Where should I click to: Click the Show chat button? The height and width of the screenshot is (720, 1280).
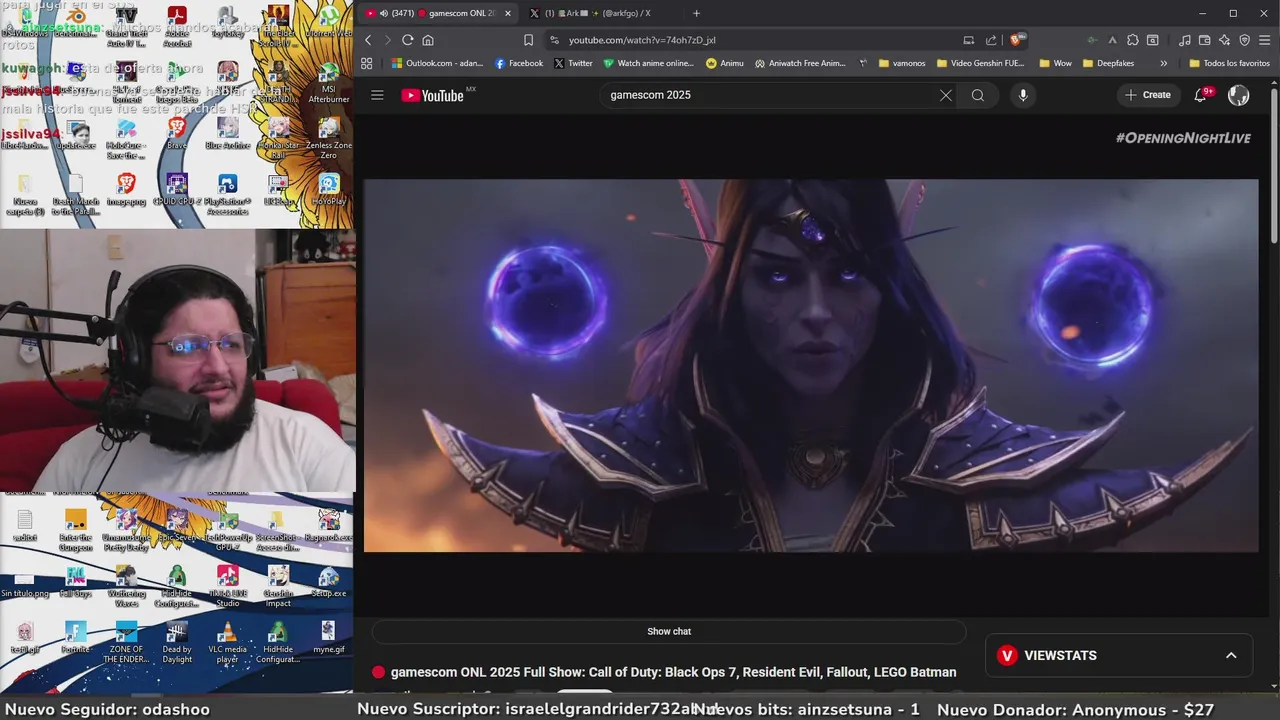(669, 631)
